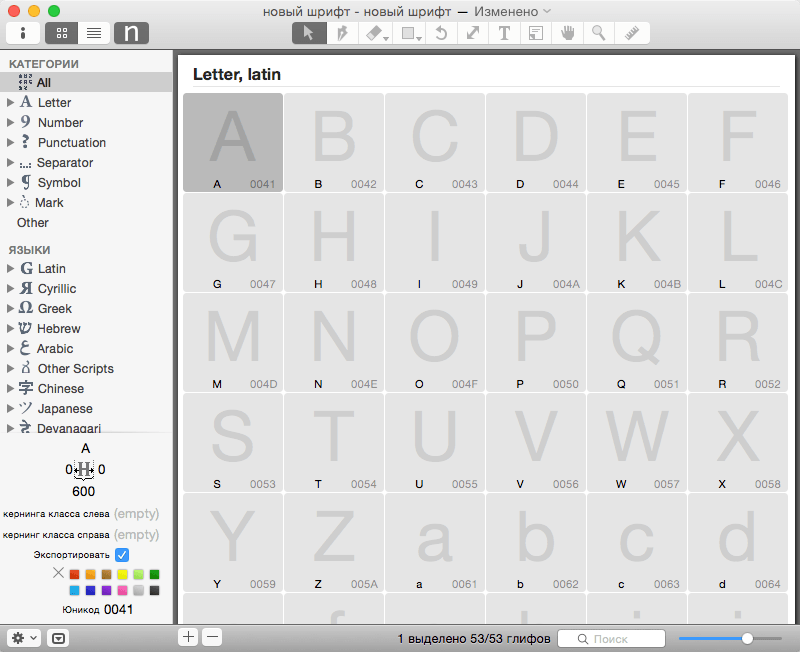Select the Pen draw tool

click(342, 33)
